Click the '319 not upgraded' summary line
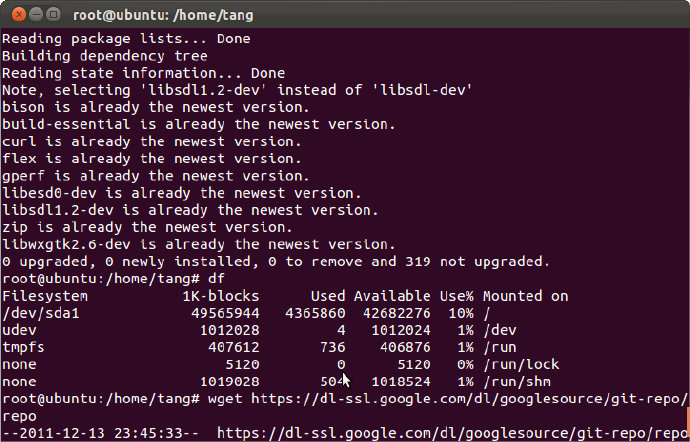Screen dimensions: 690x442 [276, 262]
